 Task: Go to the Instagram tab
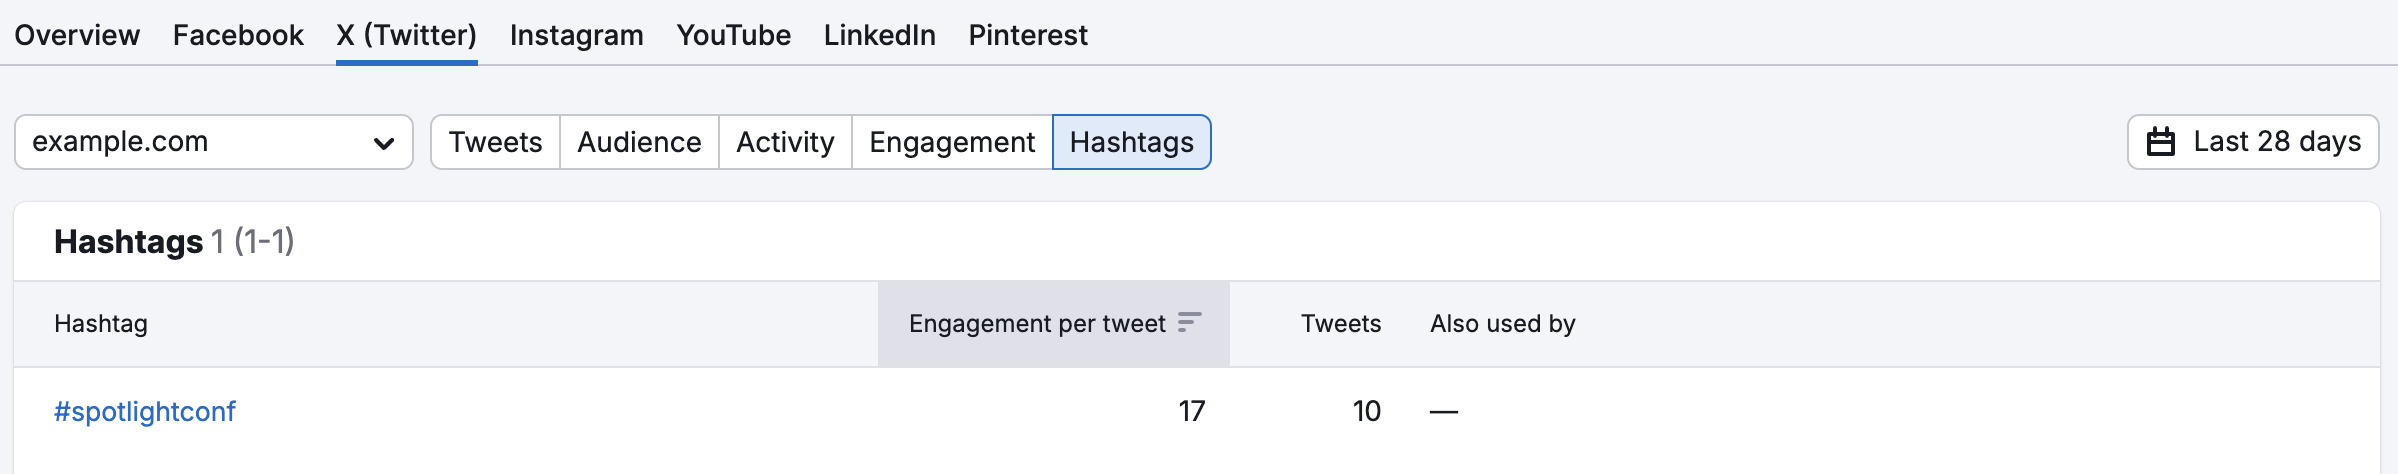point(577,35)
